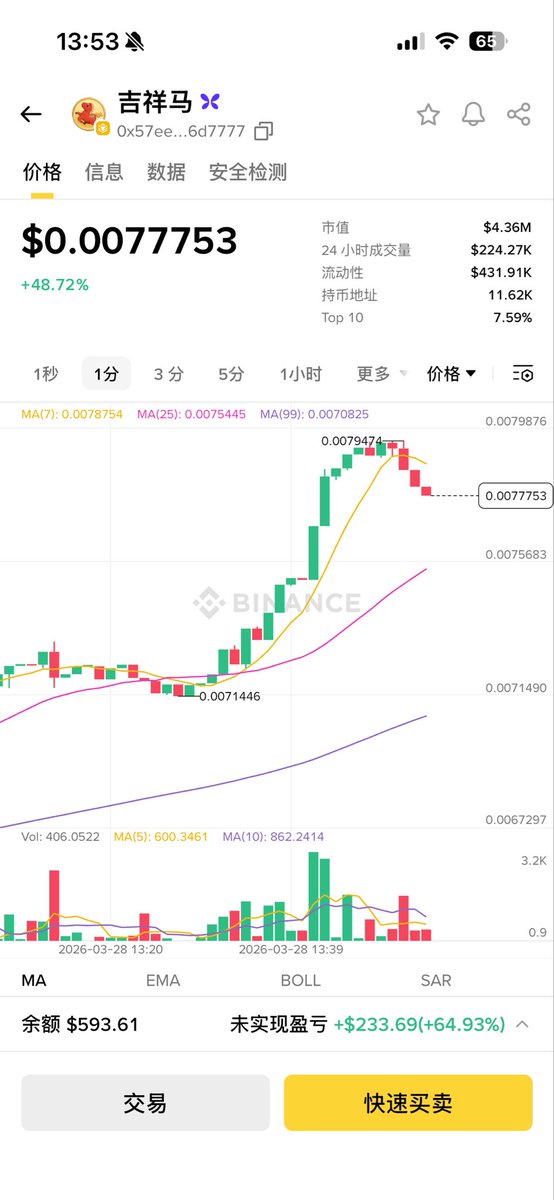The width and height of the screenshot is (554, 1200).
Task: Tap the purple butterfly badge icon
Action: tap(209, 102)
